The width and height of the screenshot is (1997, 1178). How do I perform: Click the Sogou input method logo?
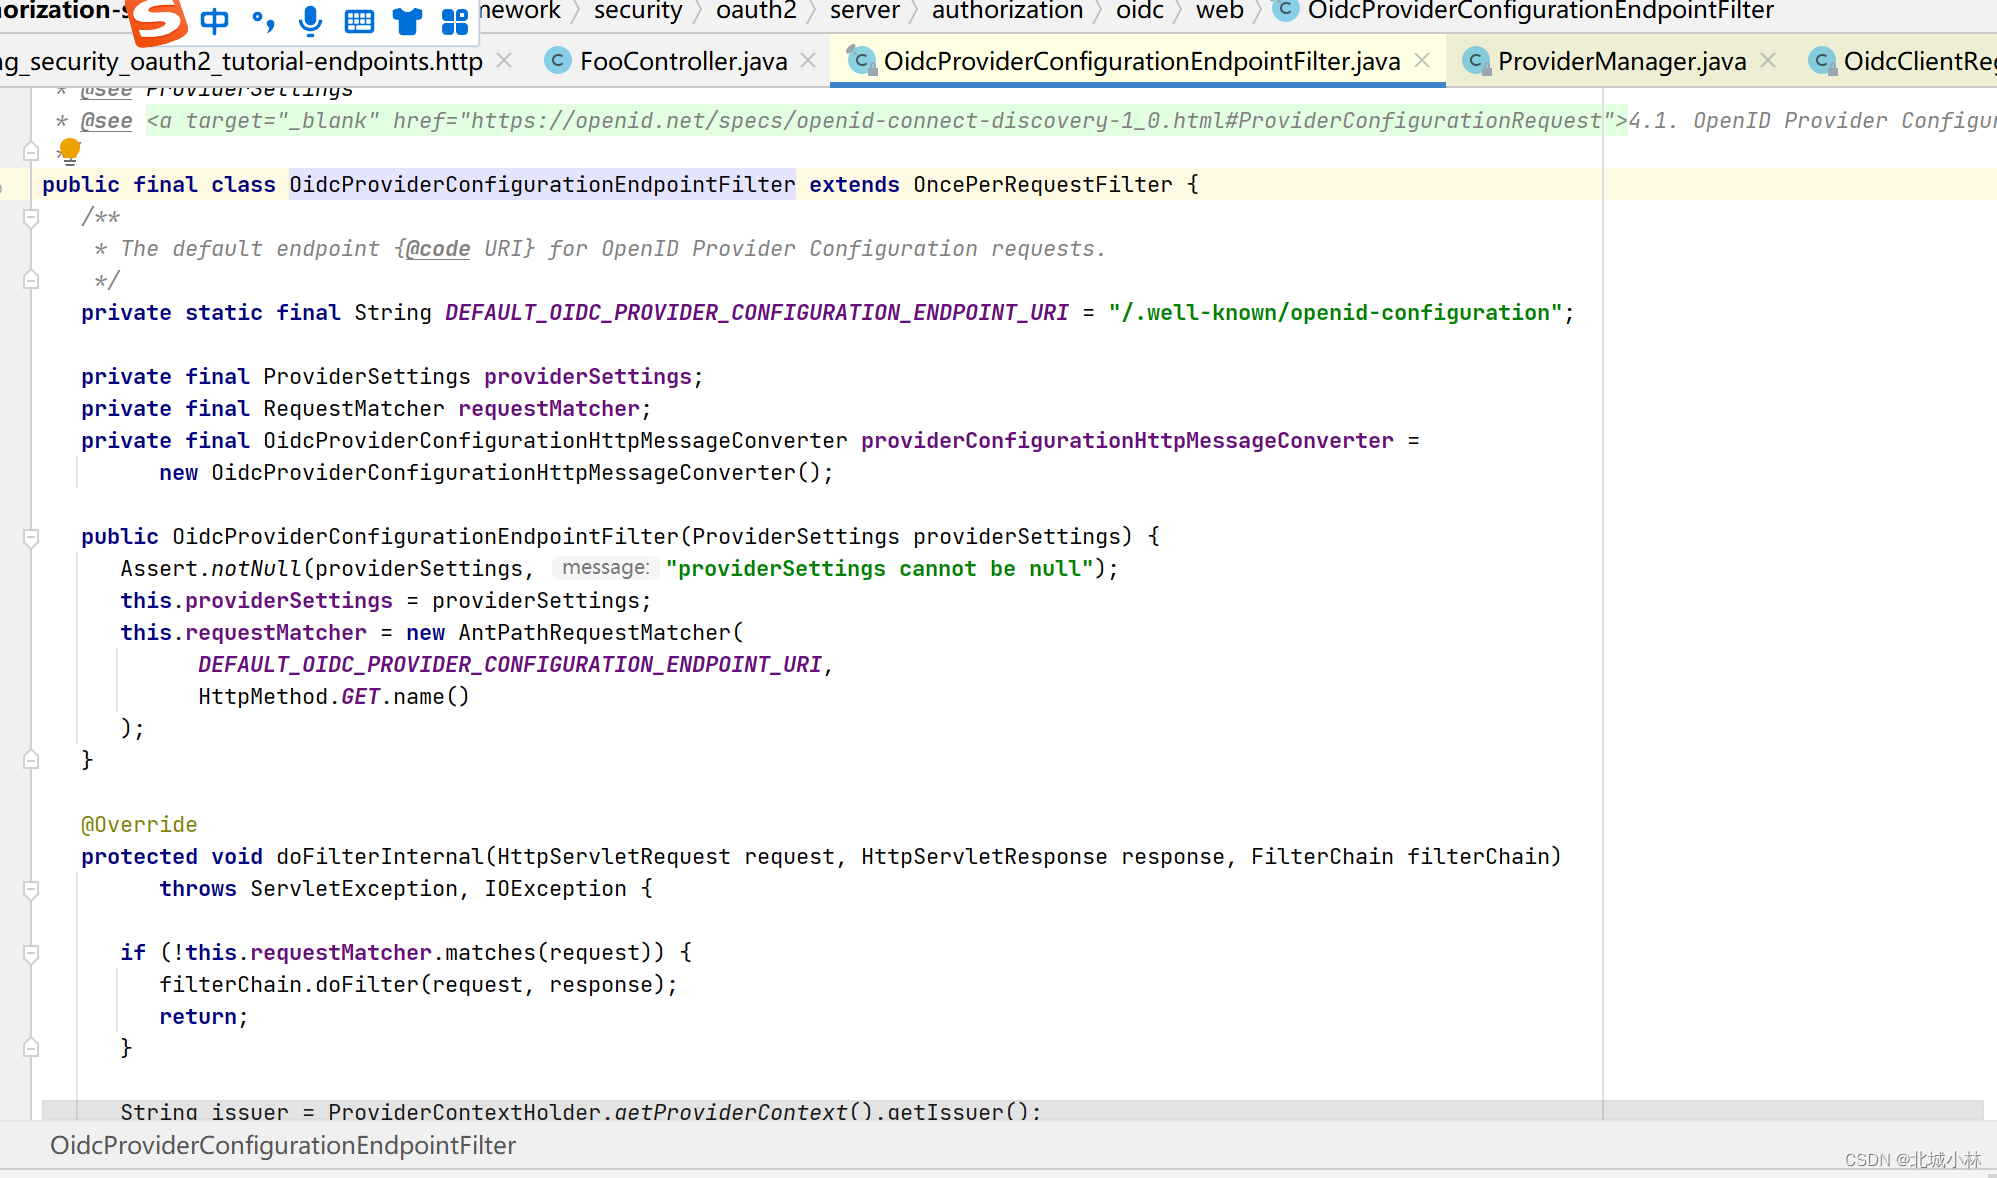pos(156,22)
